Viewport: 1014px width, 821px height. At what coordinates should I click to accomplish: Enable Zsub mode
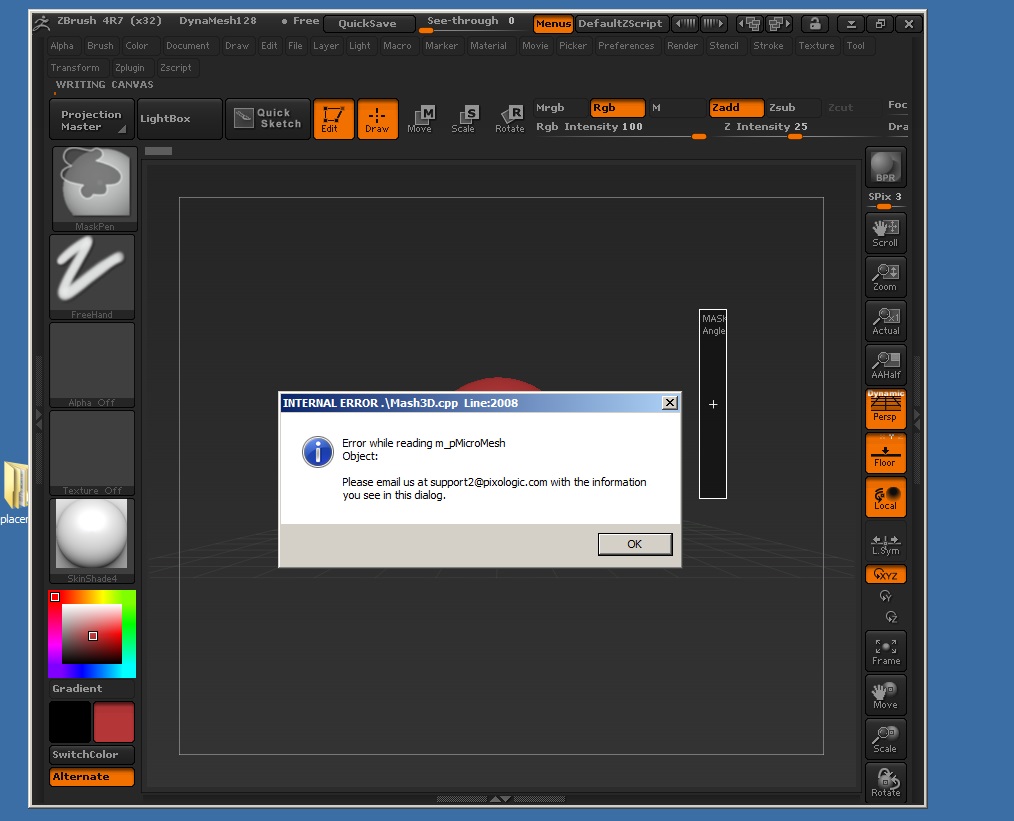pos(793,107)
